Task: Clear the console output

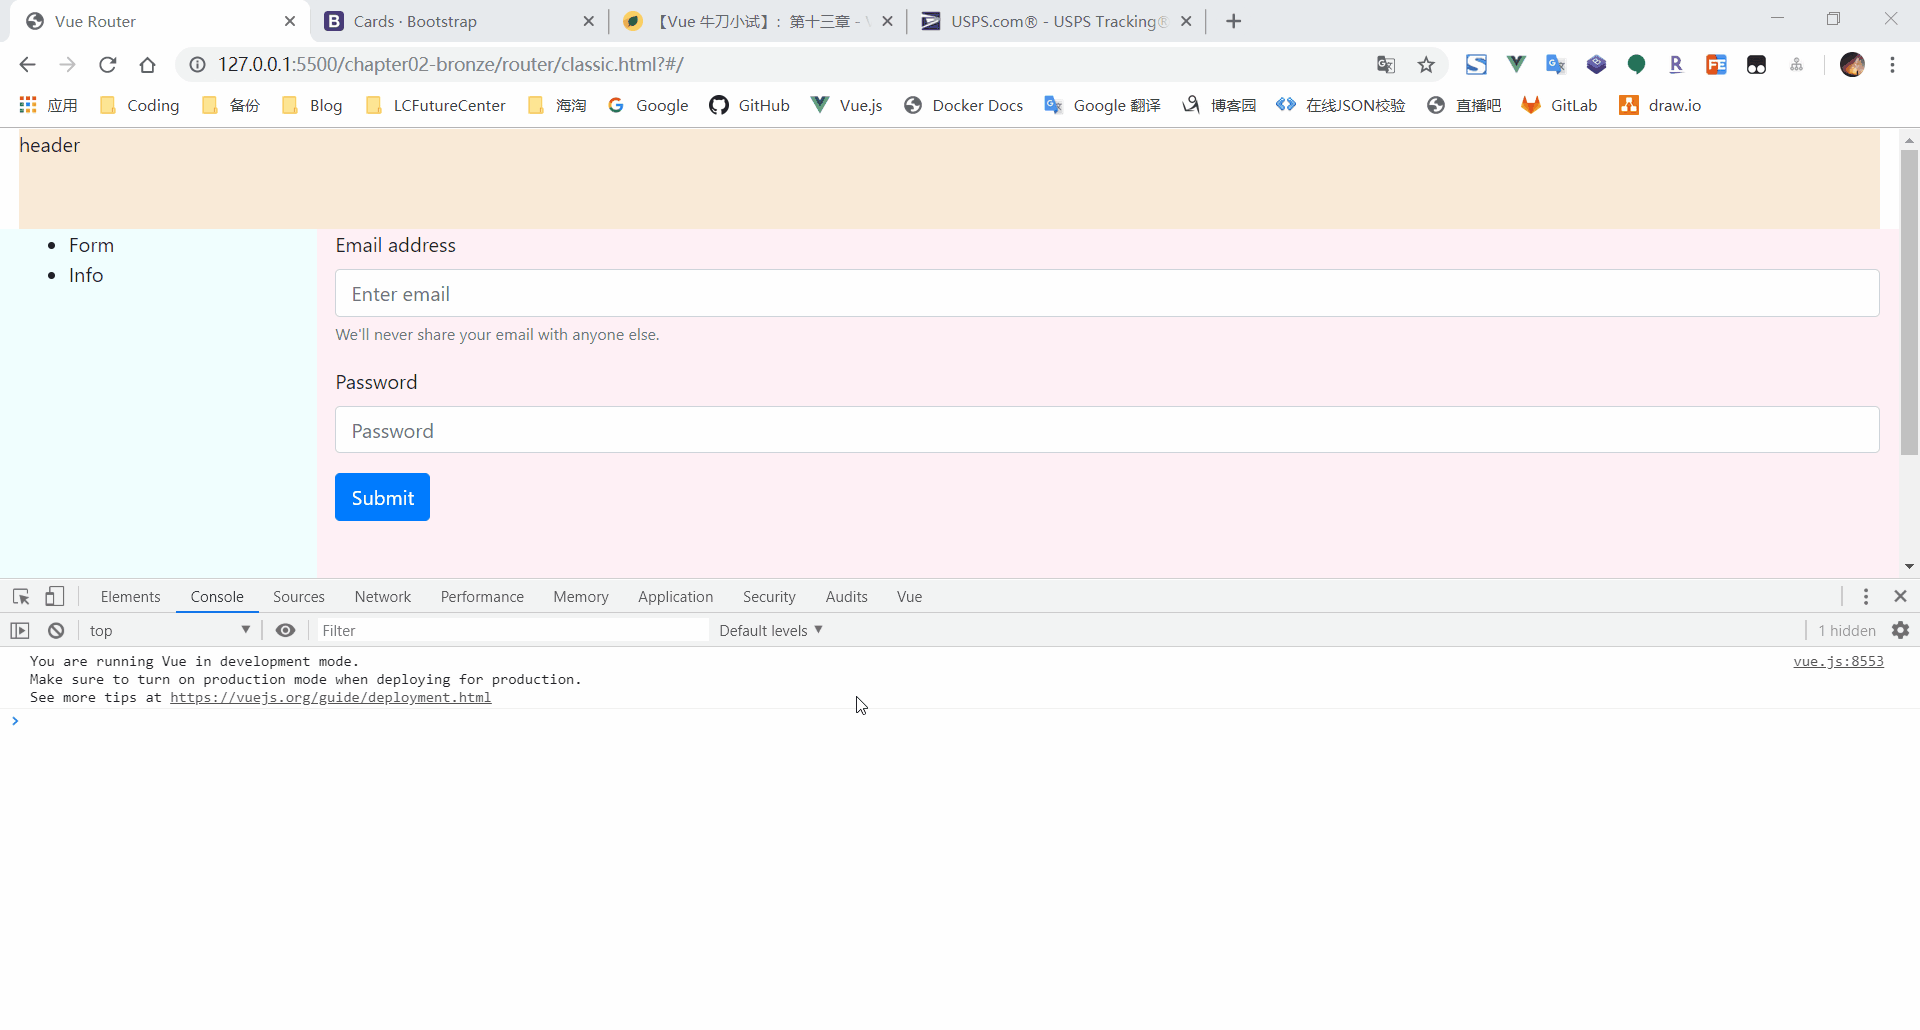Action: pos(56,631)
